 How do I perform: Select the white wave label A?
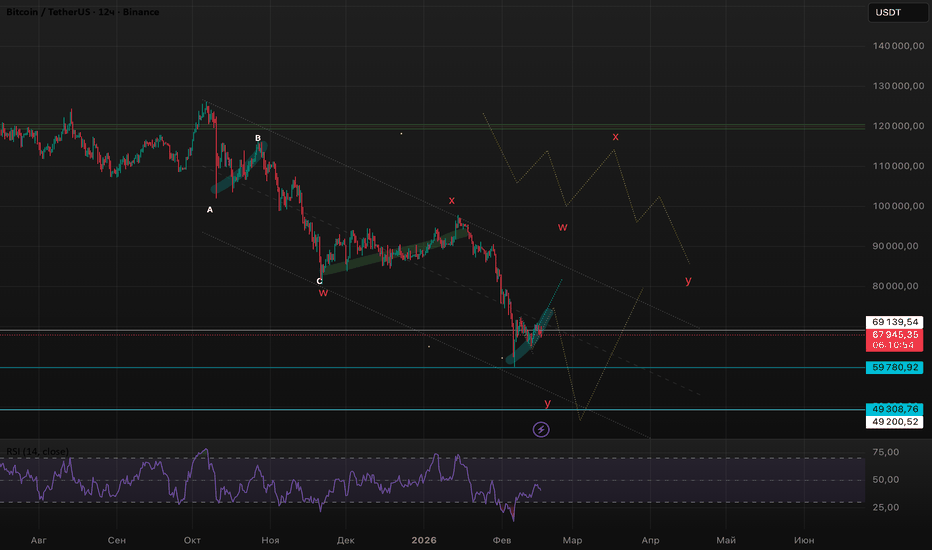210,210
